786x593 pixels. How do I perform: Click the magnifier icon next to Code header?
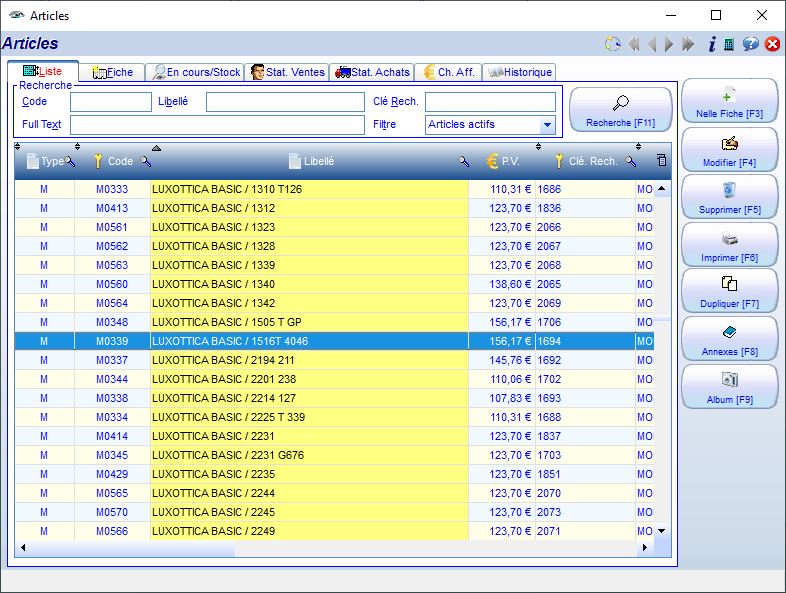click(x=146, y=161)
